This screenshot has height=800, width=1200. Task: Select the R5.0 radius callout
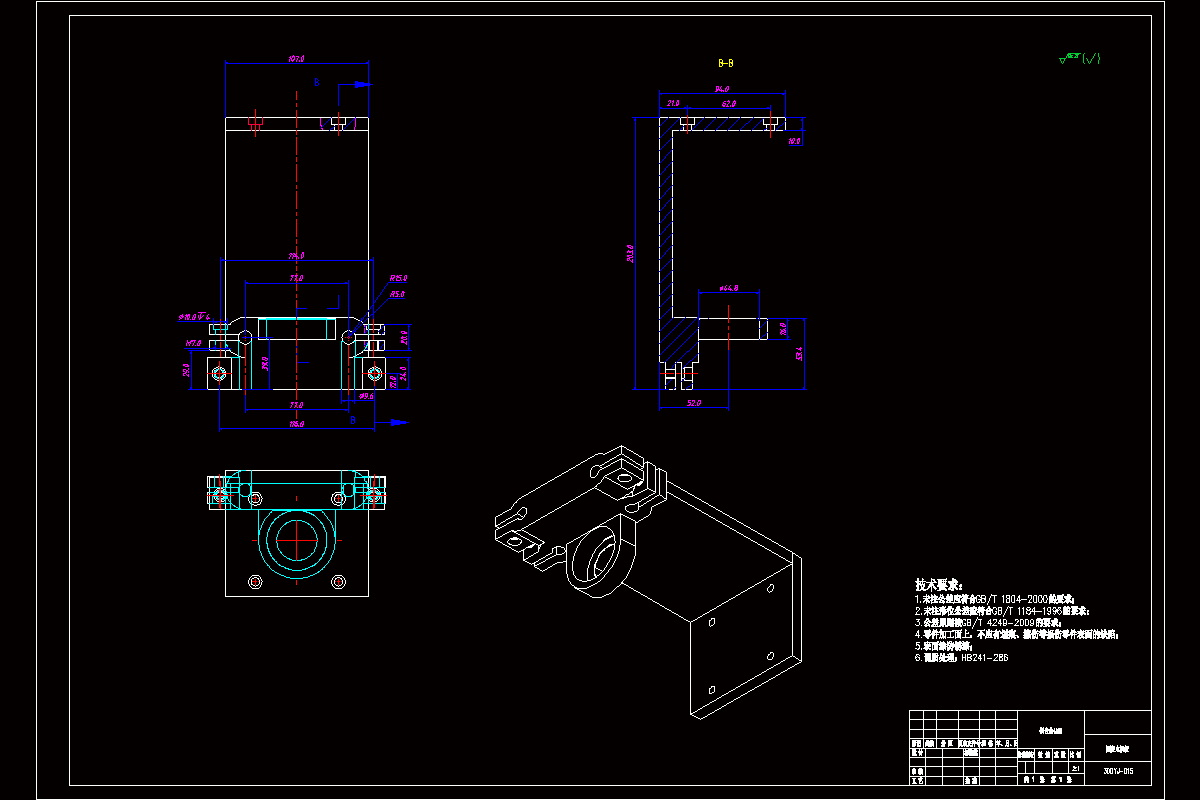398,294
